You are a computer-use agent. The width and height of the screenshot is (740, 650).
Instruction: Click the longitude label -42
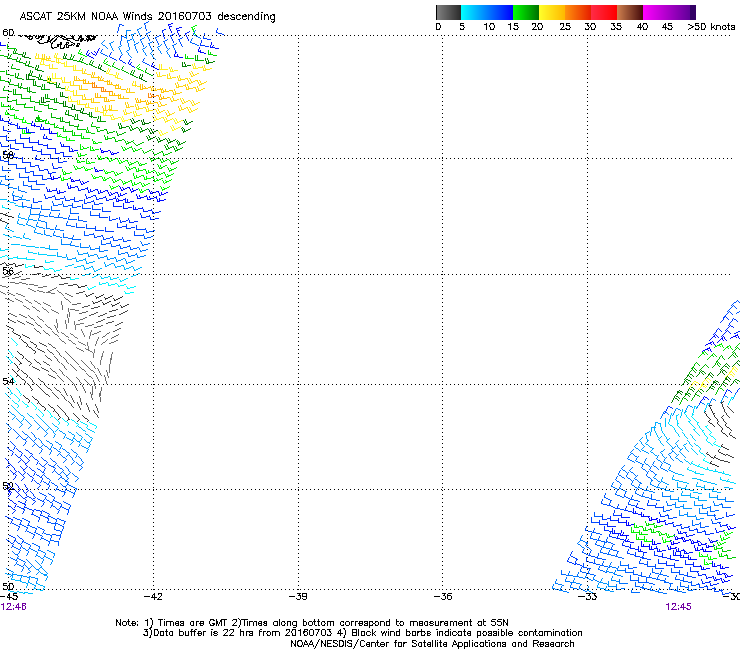click(x=153, y=597)
